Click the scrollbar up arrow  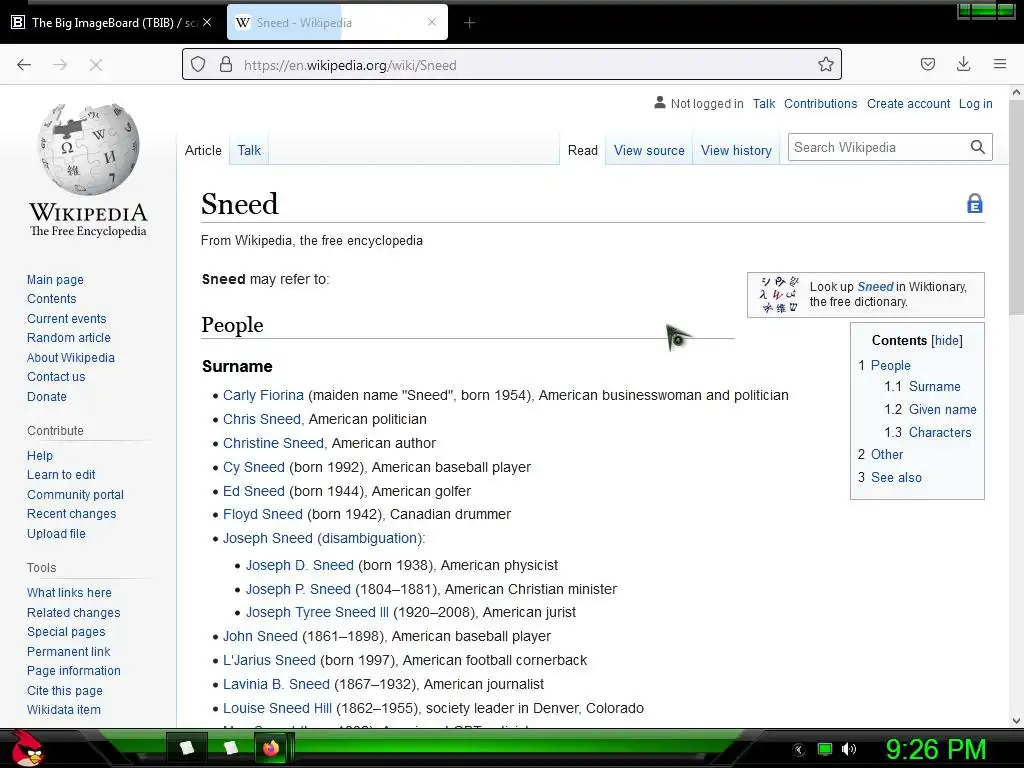click(1016, 93)
